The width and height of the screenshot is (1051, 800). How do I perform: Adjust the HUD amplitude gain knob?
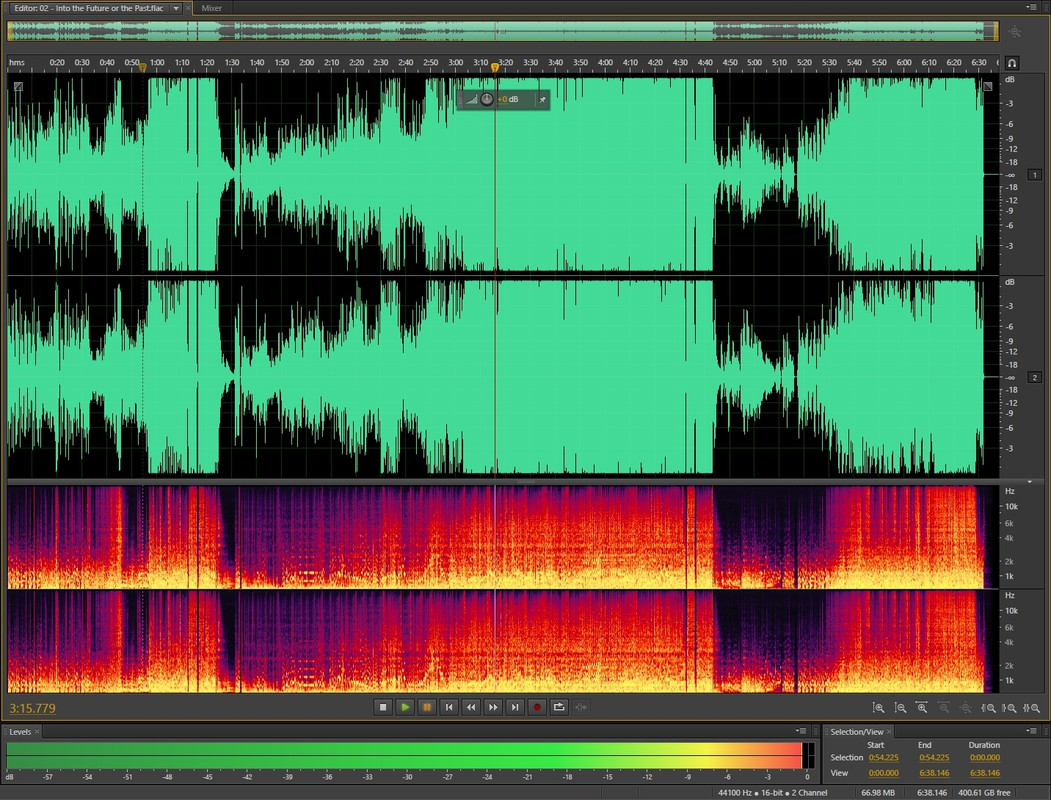click(487, 99)
